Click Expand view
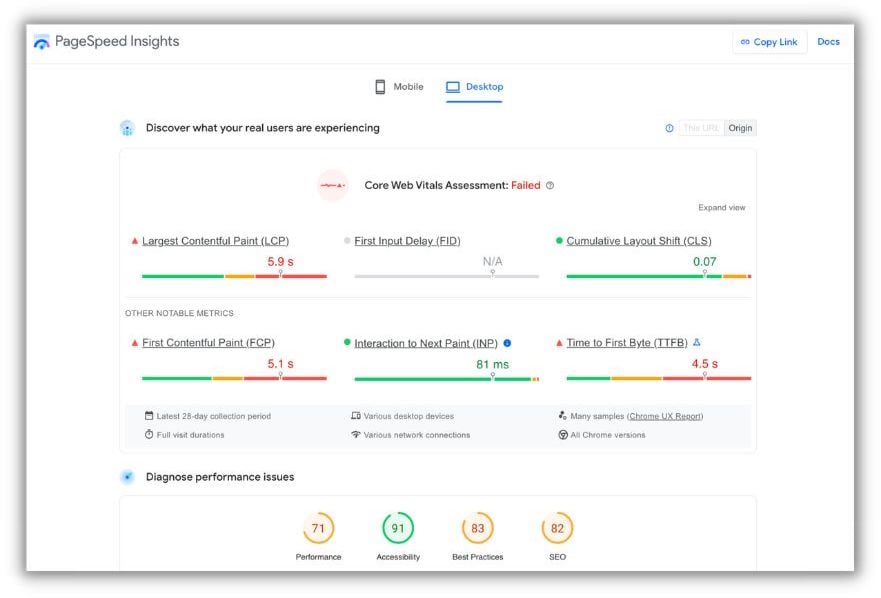 [x=721, y=207]
